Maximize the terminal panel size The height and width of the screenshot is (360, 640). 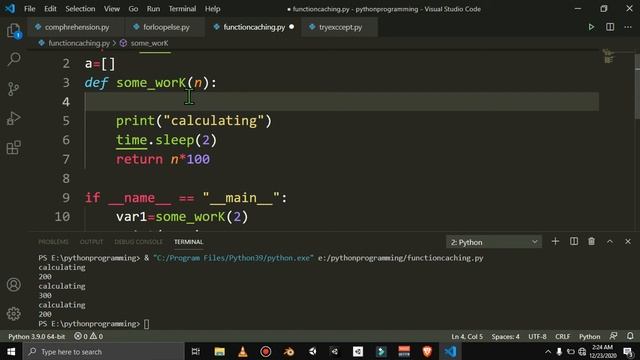(x=610, y=242)
